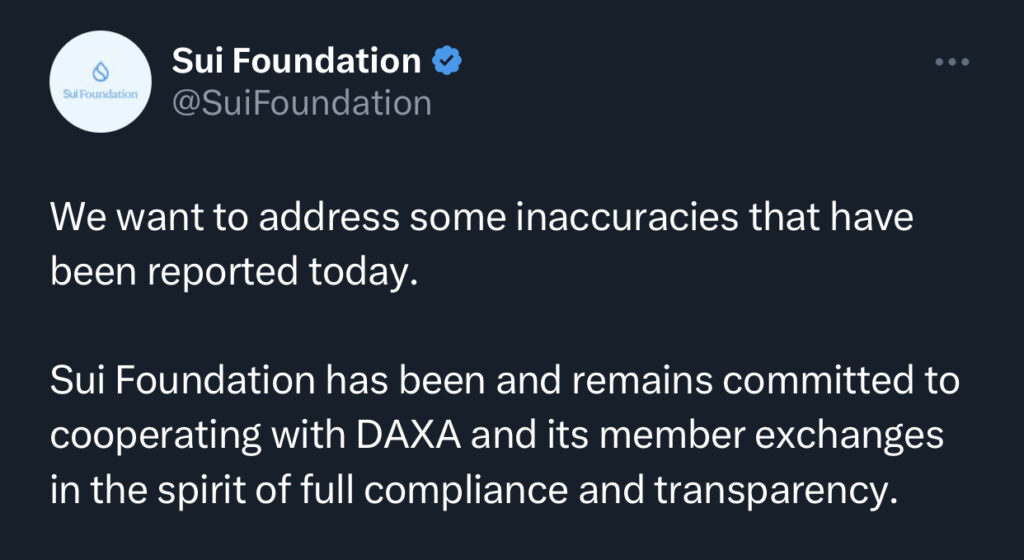Click the line 'been reported today.'
The height and width of the screenshot is (560, 1024).
click(x=234, y=272)
